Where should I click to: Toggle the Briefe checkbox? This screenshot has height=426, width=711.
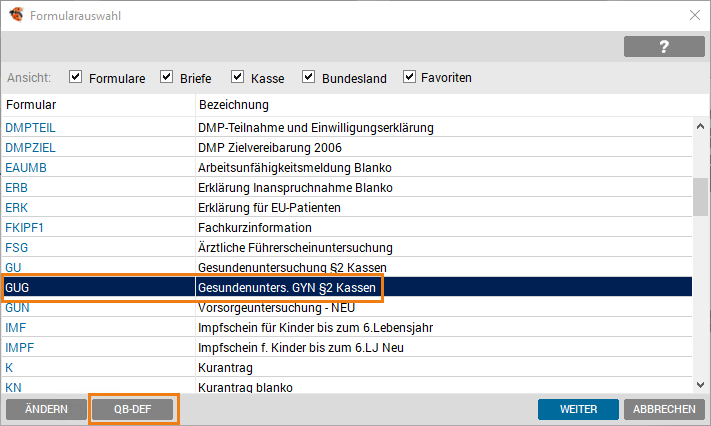[x=161, y=77]
